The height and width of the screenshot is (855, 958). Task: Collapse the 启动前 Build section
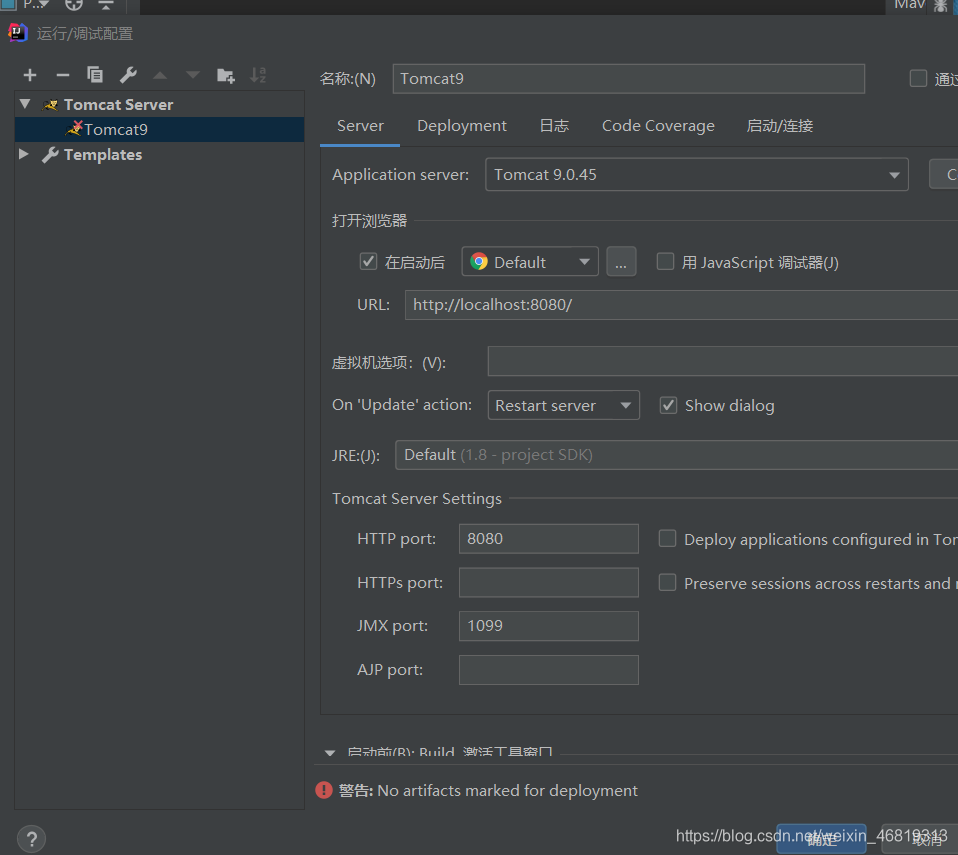(330, 752)
